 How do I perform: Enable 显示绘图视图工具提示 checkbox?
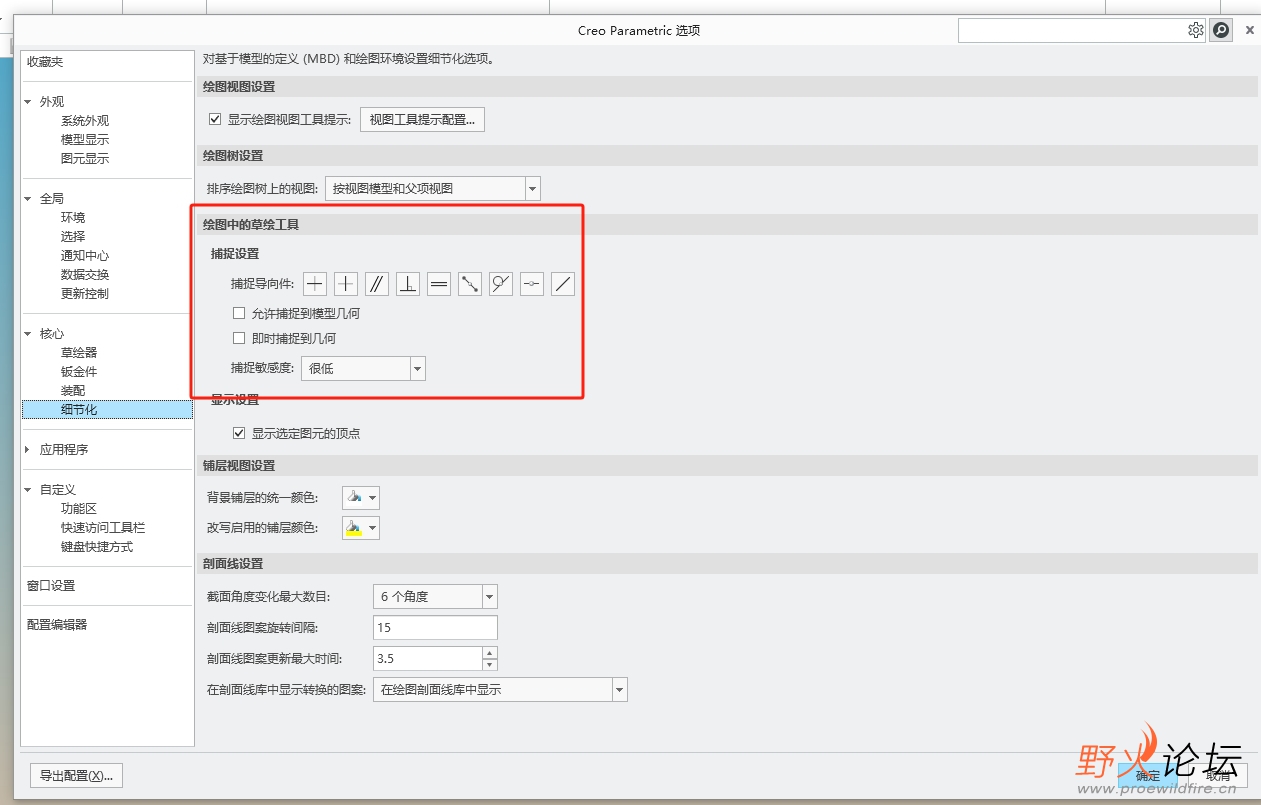(215, 119)
